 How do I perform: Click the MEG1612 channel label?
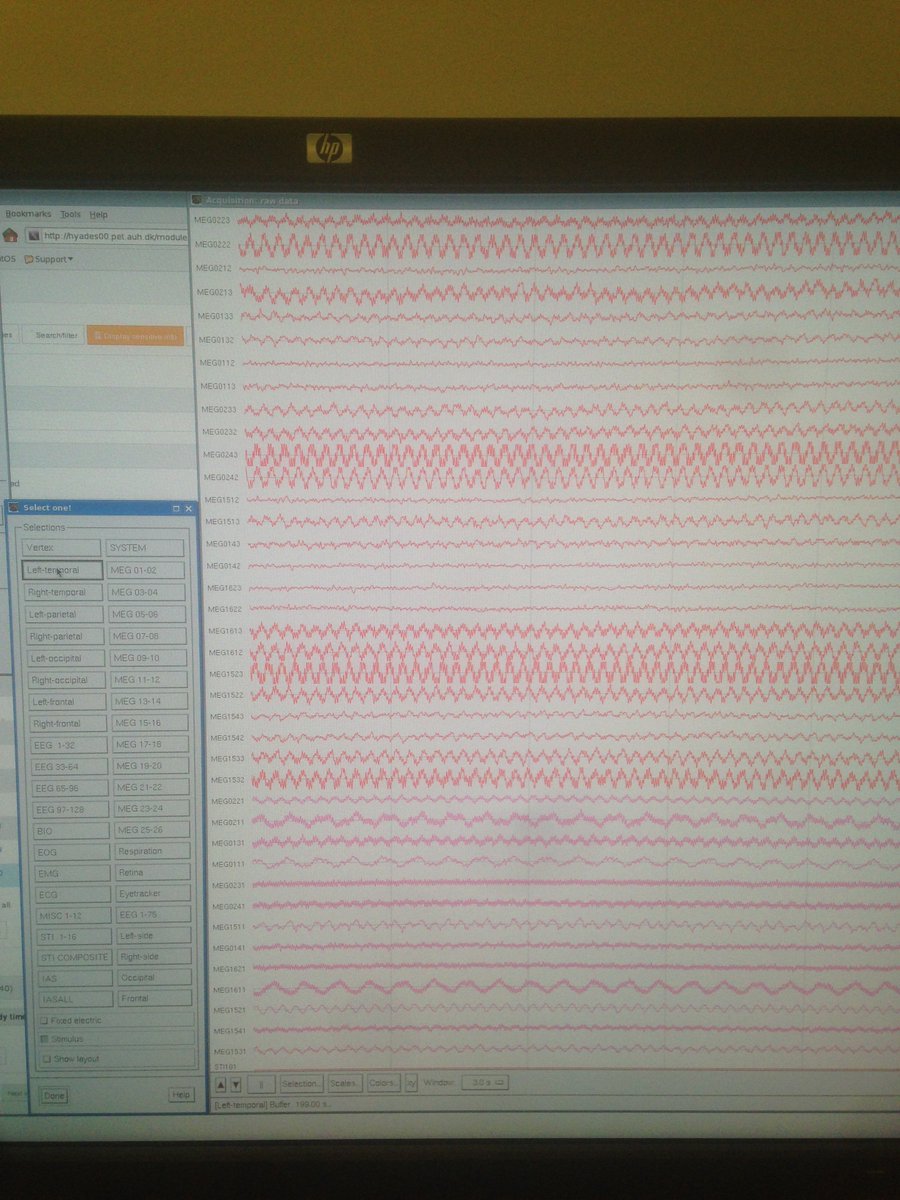click(225, 652)
